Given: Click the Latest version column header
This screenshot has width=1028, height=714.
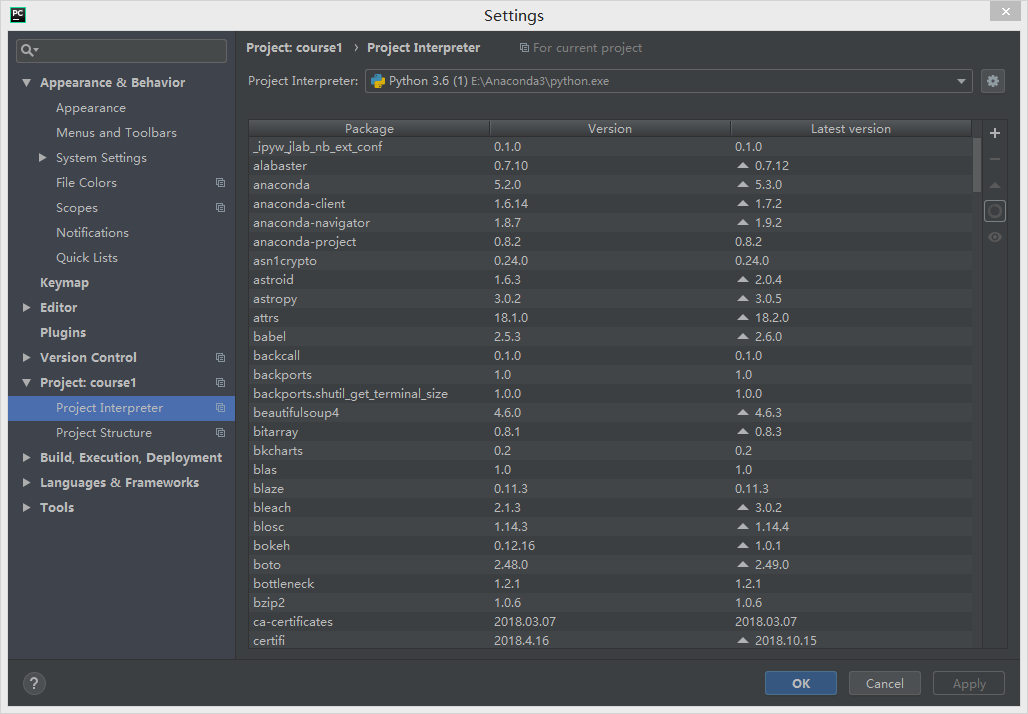Looking at the screenshot, I should click(850, 129).
